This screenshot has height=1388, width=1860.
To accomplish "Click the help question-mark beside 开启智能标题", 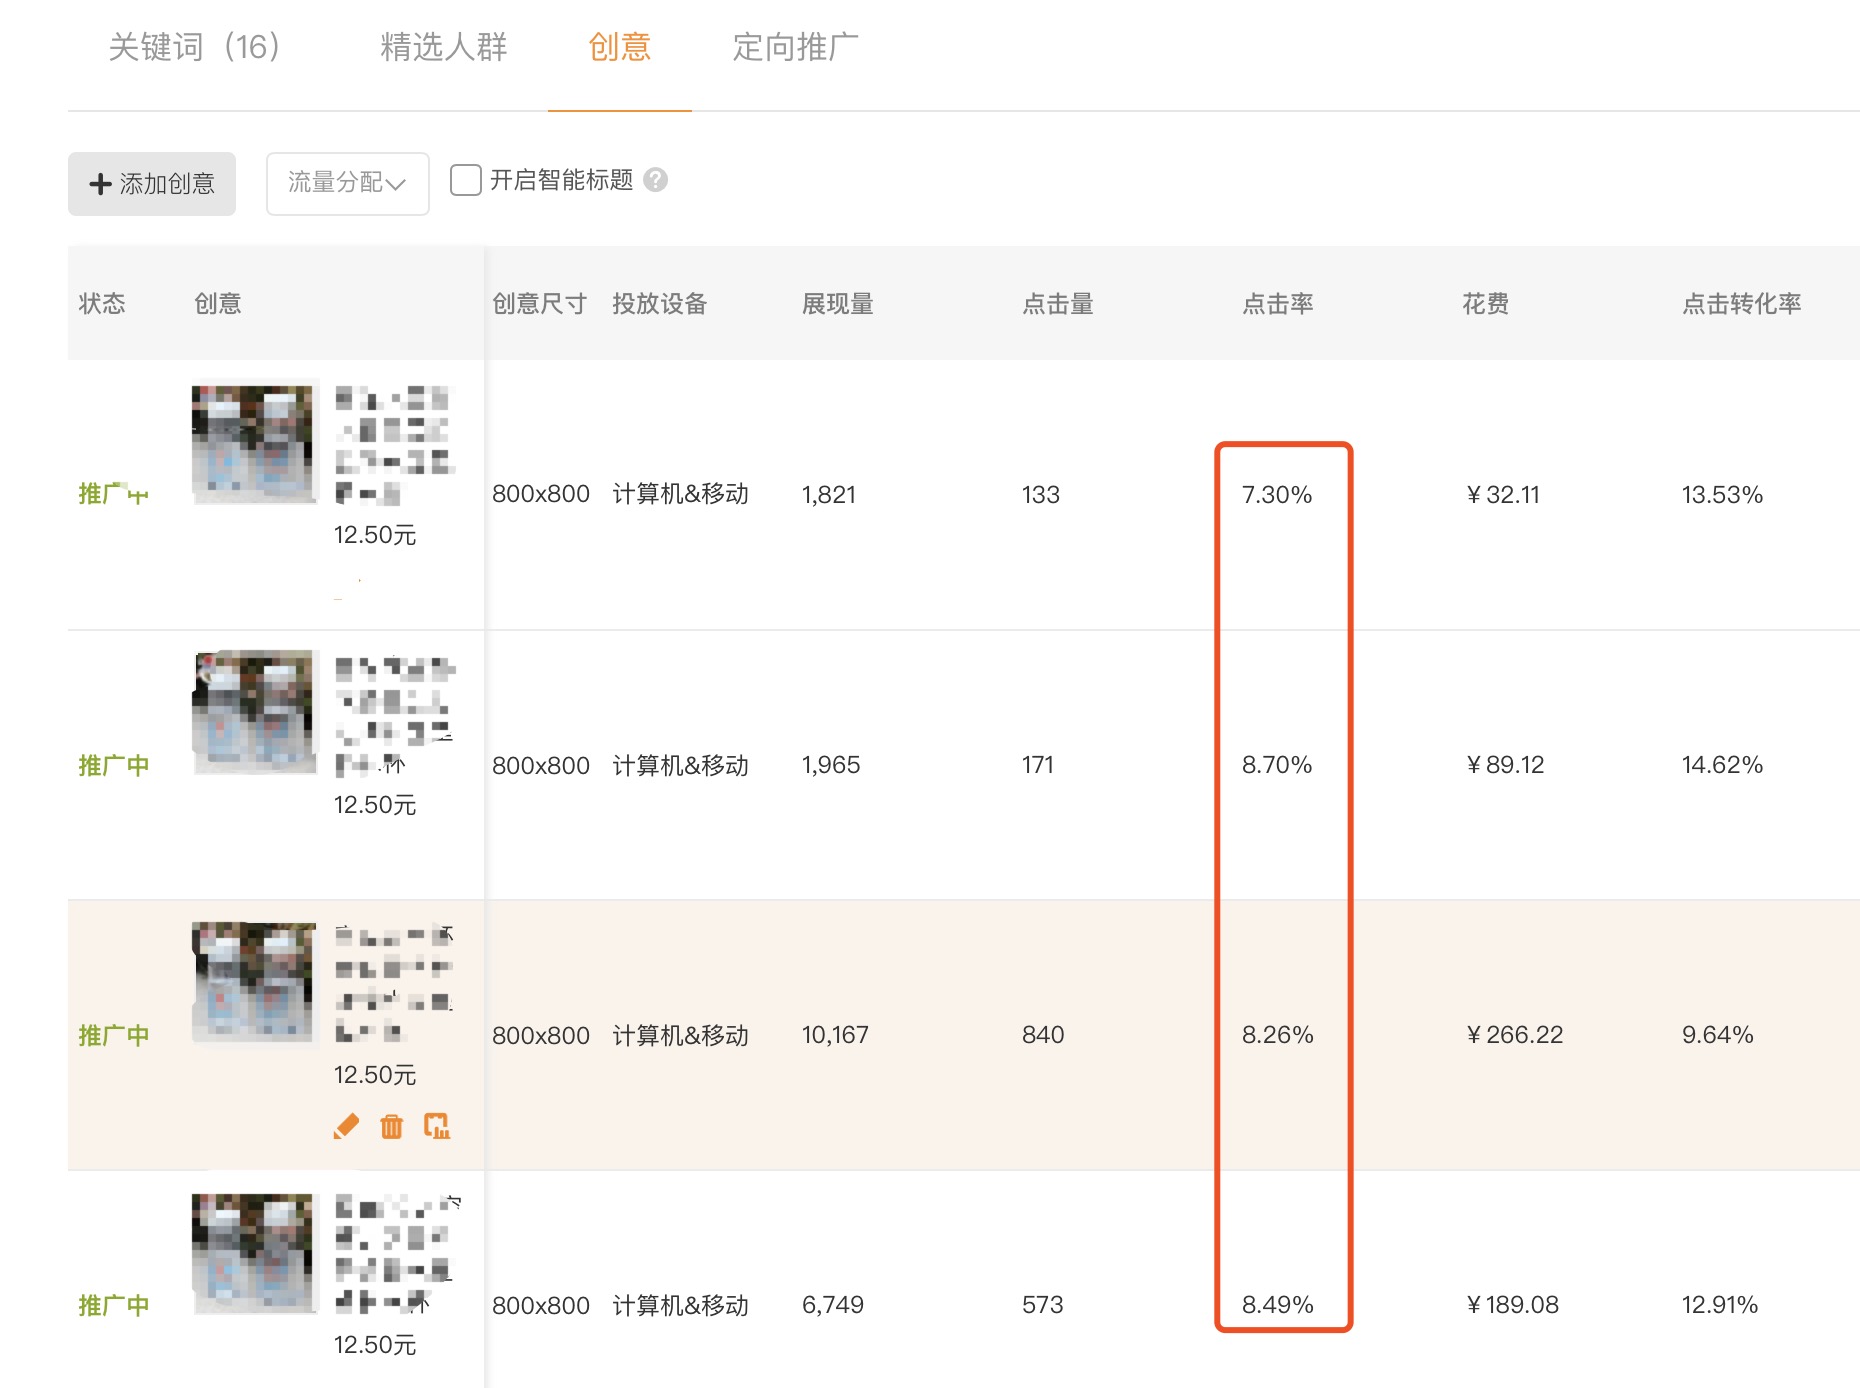I will [655, 181].
